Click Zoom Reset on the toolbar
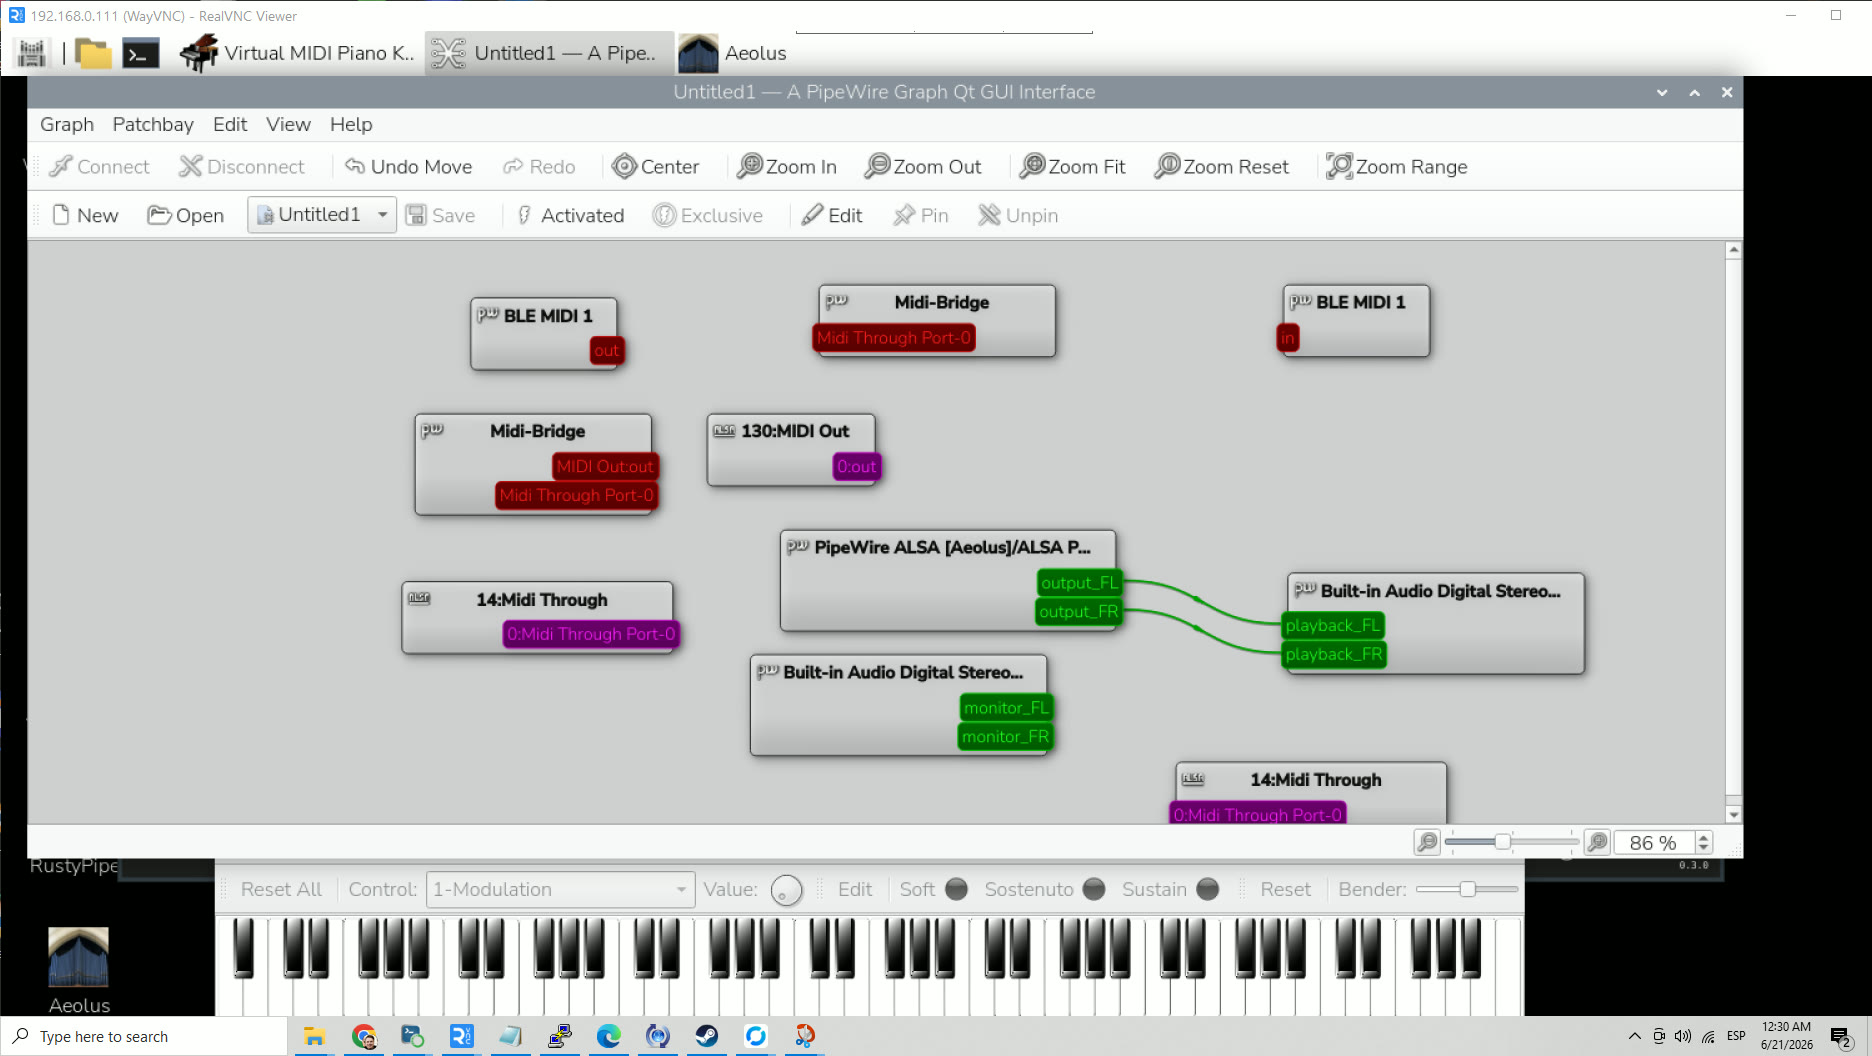The height and width of the screenshot is (1056, 1872). [1221, 166]
